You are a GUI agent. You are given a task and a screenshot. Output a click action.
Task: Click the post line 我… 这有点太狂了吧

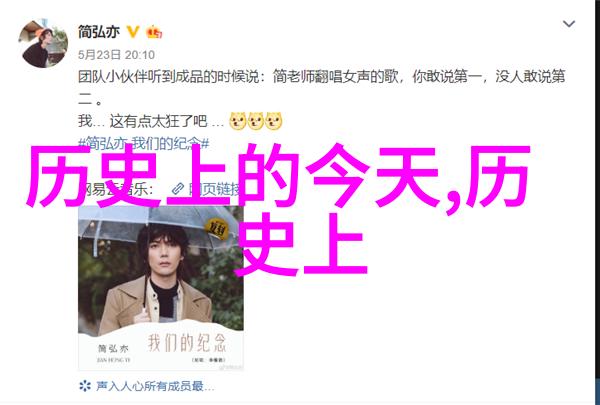pyautogui.click(x=151, y=121)
